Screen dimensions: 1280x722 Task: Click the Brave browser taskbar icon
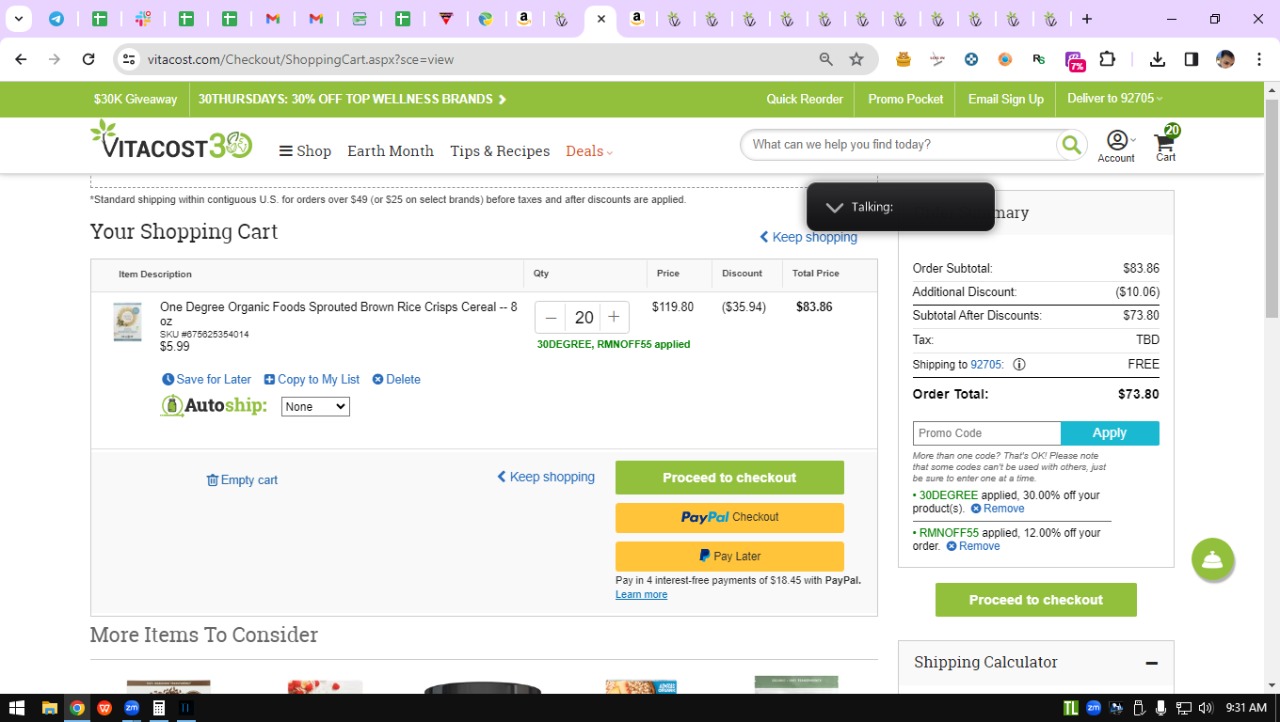tap(104, 708)
